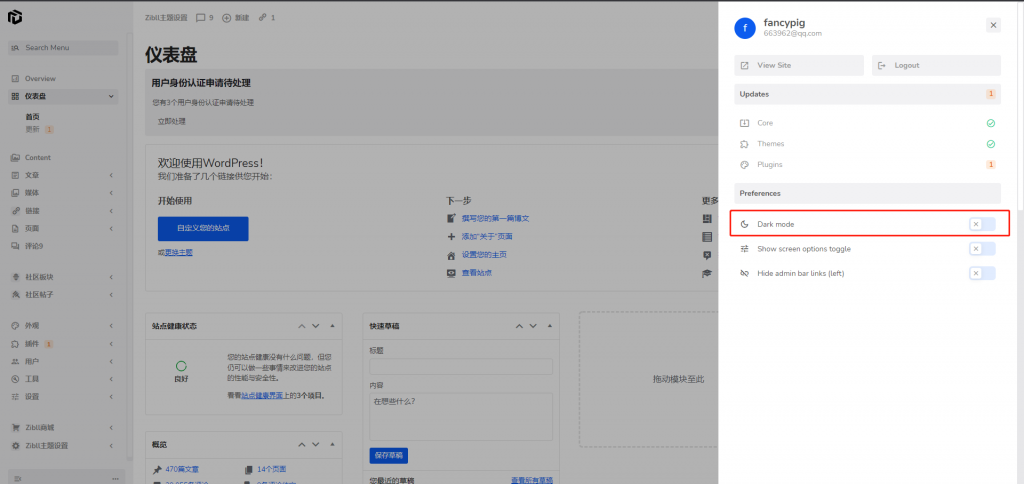Click the three-dots icon at sidebar bottom
This screenshot has width=1024, height=484.
point(116,479)
